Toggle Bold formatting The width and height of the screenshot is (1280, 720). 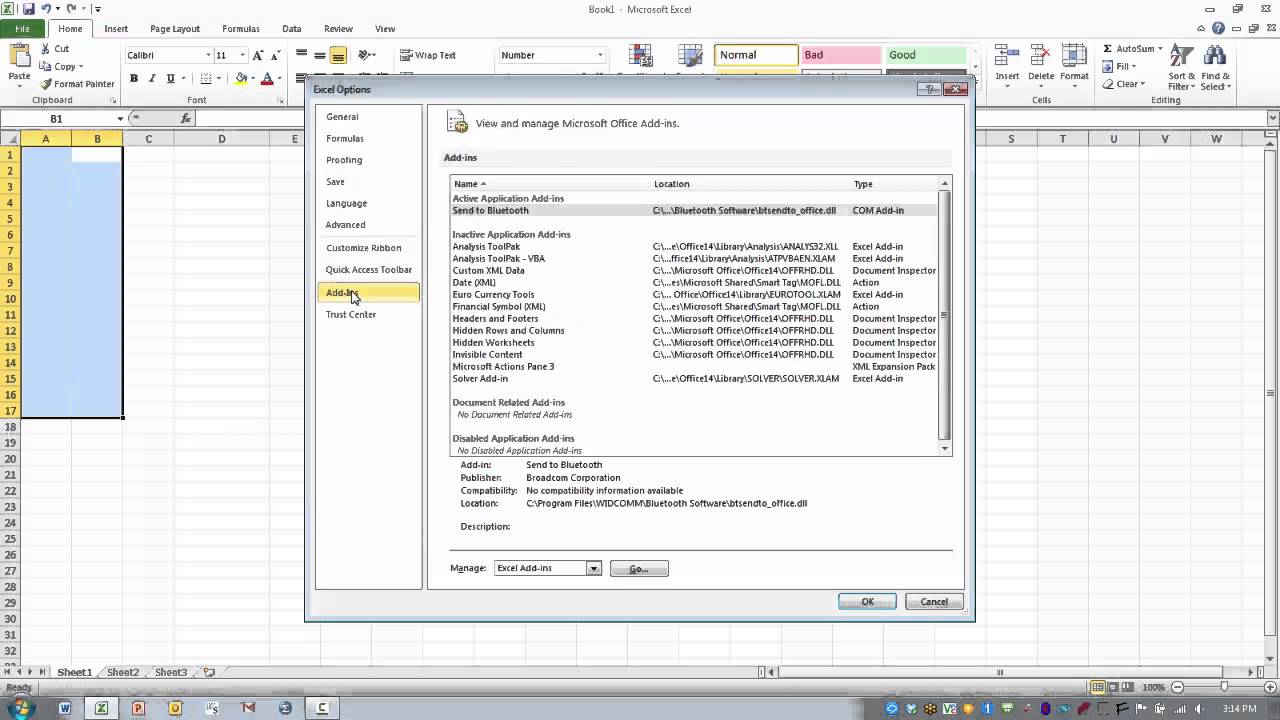(x=134, y=78)
